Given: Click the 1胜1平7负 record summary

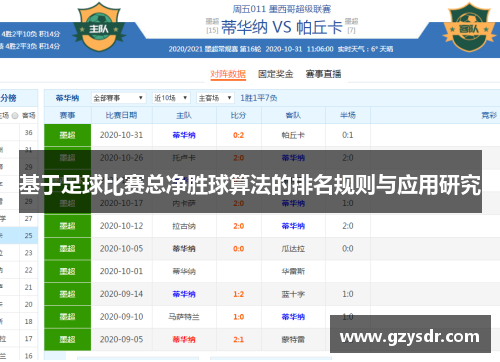Looking at the screenshot, I should point(259,98).
